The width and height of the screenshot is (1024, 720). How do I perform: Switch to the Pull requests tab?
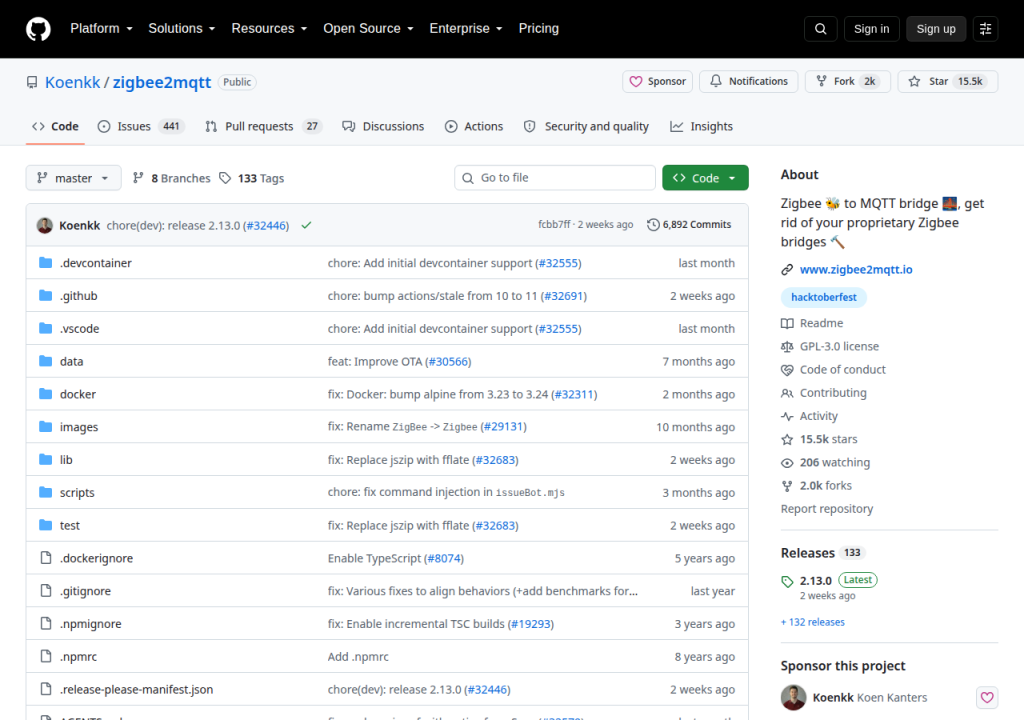click(x=264, y=127)
